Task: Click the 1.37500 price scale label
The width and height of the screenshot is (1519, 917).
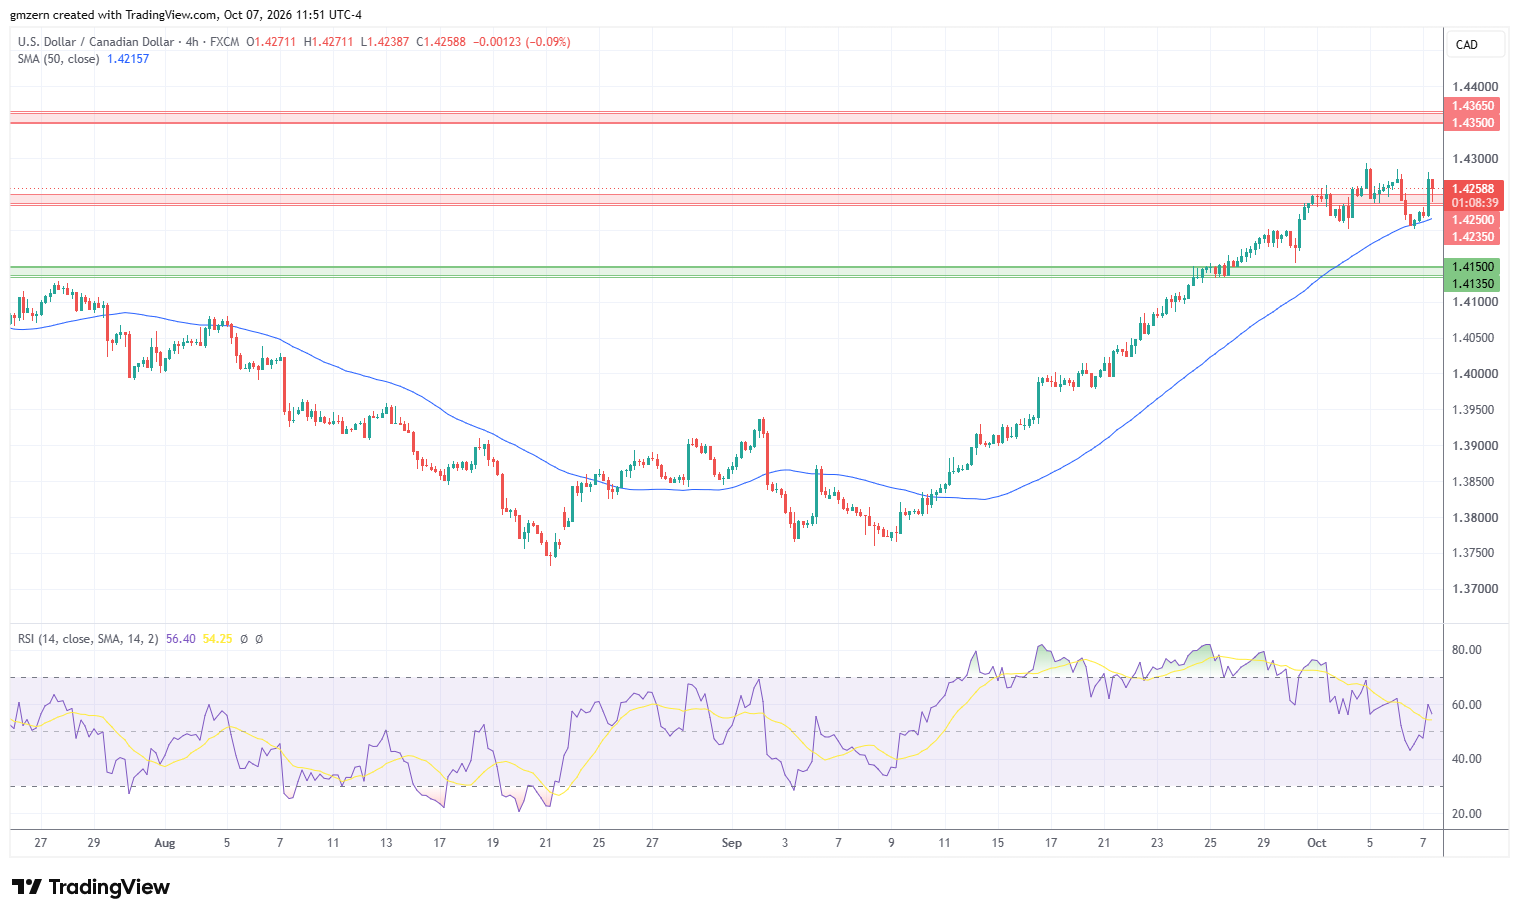Action: click(1475, 553)
